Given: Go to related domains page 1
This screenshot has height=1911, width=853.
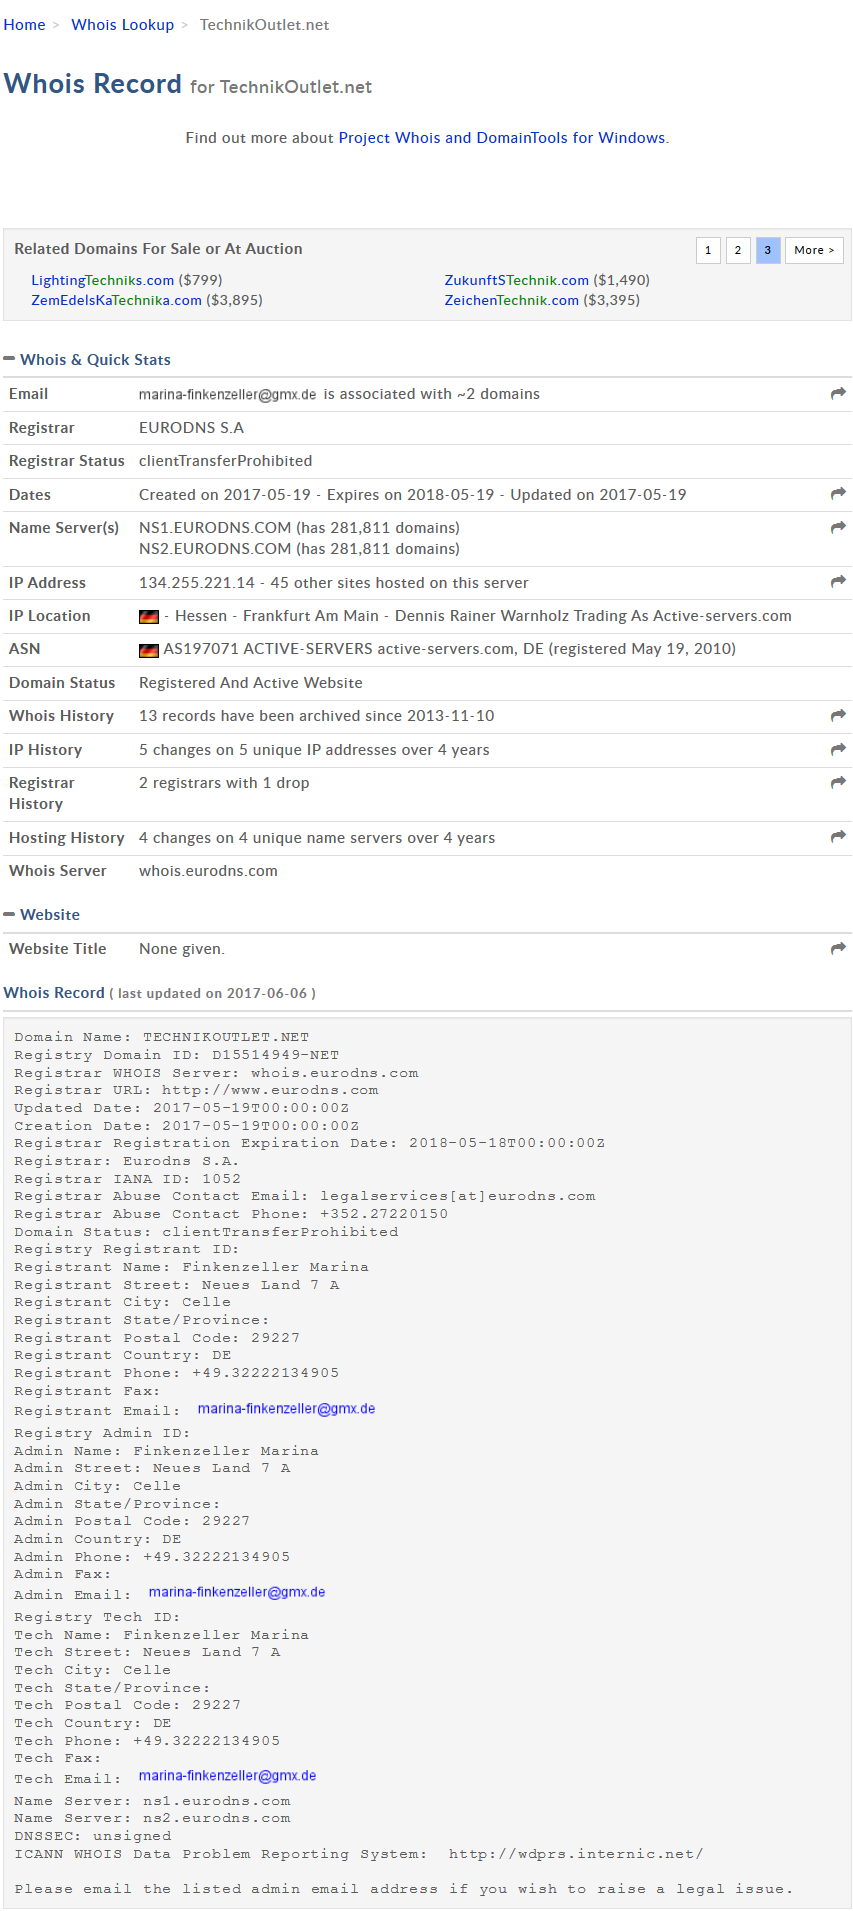Looking at the screenshot, I should click(x=708, y=250).
